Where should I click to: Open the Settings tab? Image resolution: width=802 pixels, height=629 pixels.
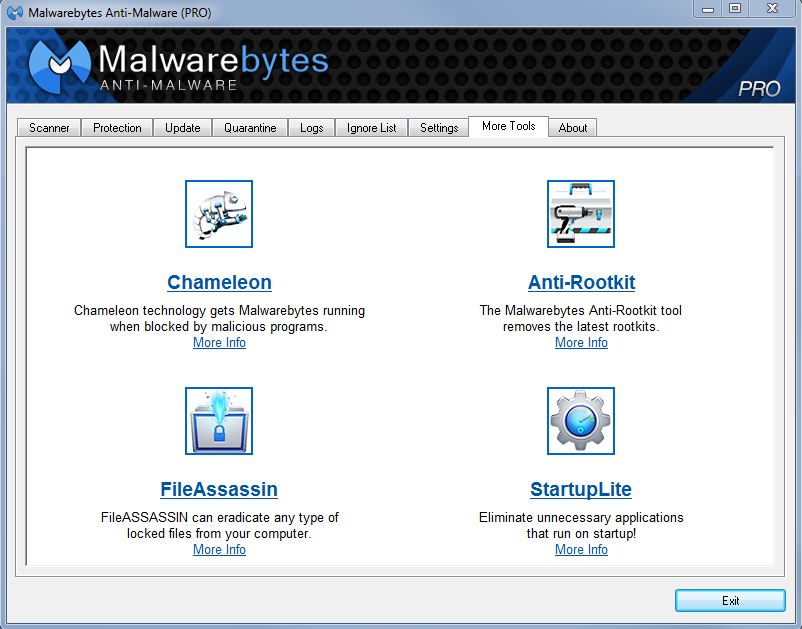tap(439, 128)
